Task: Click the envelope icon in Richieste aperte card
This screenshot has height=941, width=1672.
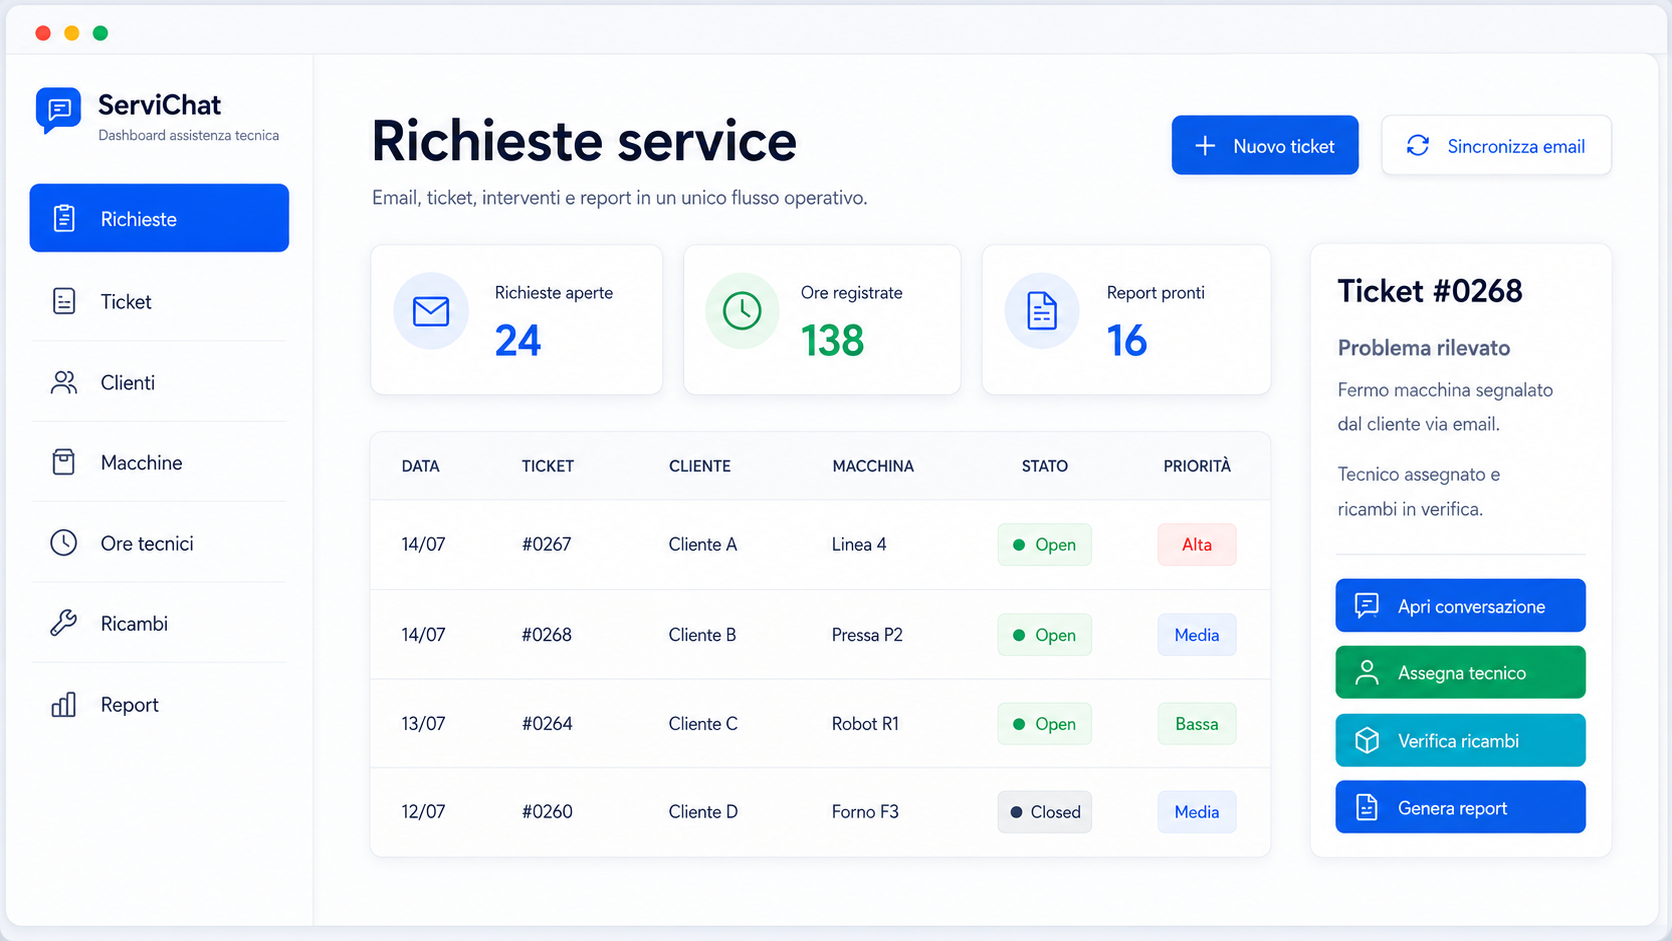Action: point(431,311)
